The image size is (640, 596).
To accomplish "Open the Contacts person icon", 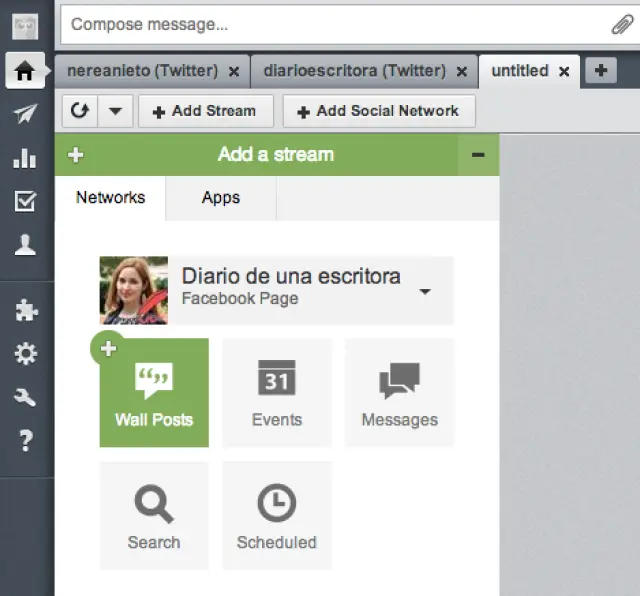I will coord(25,246).
